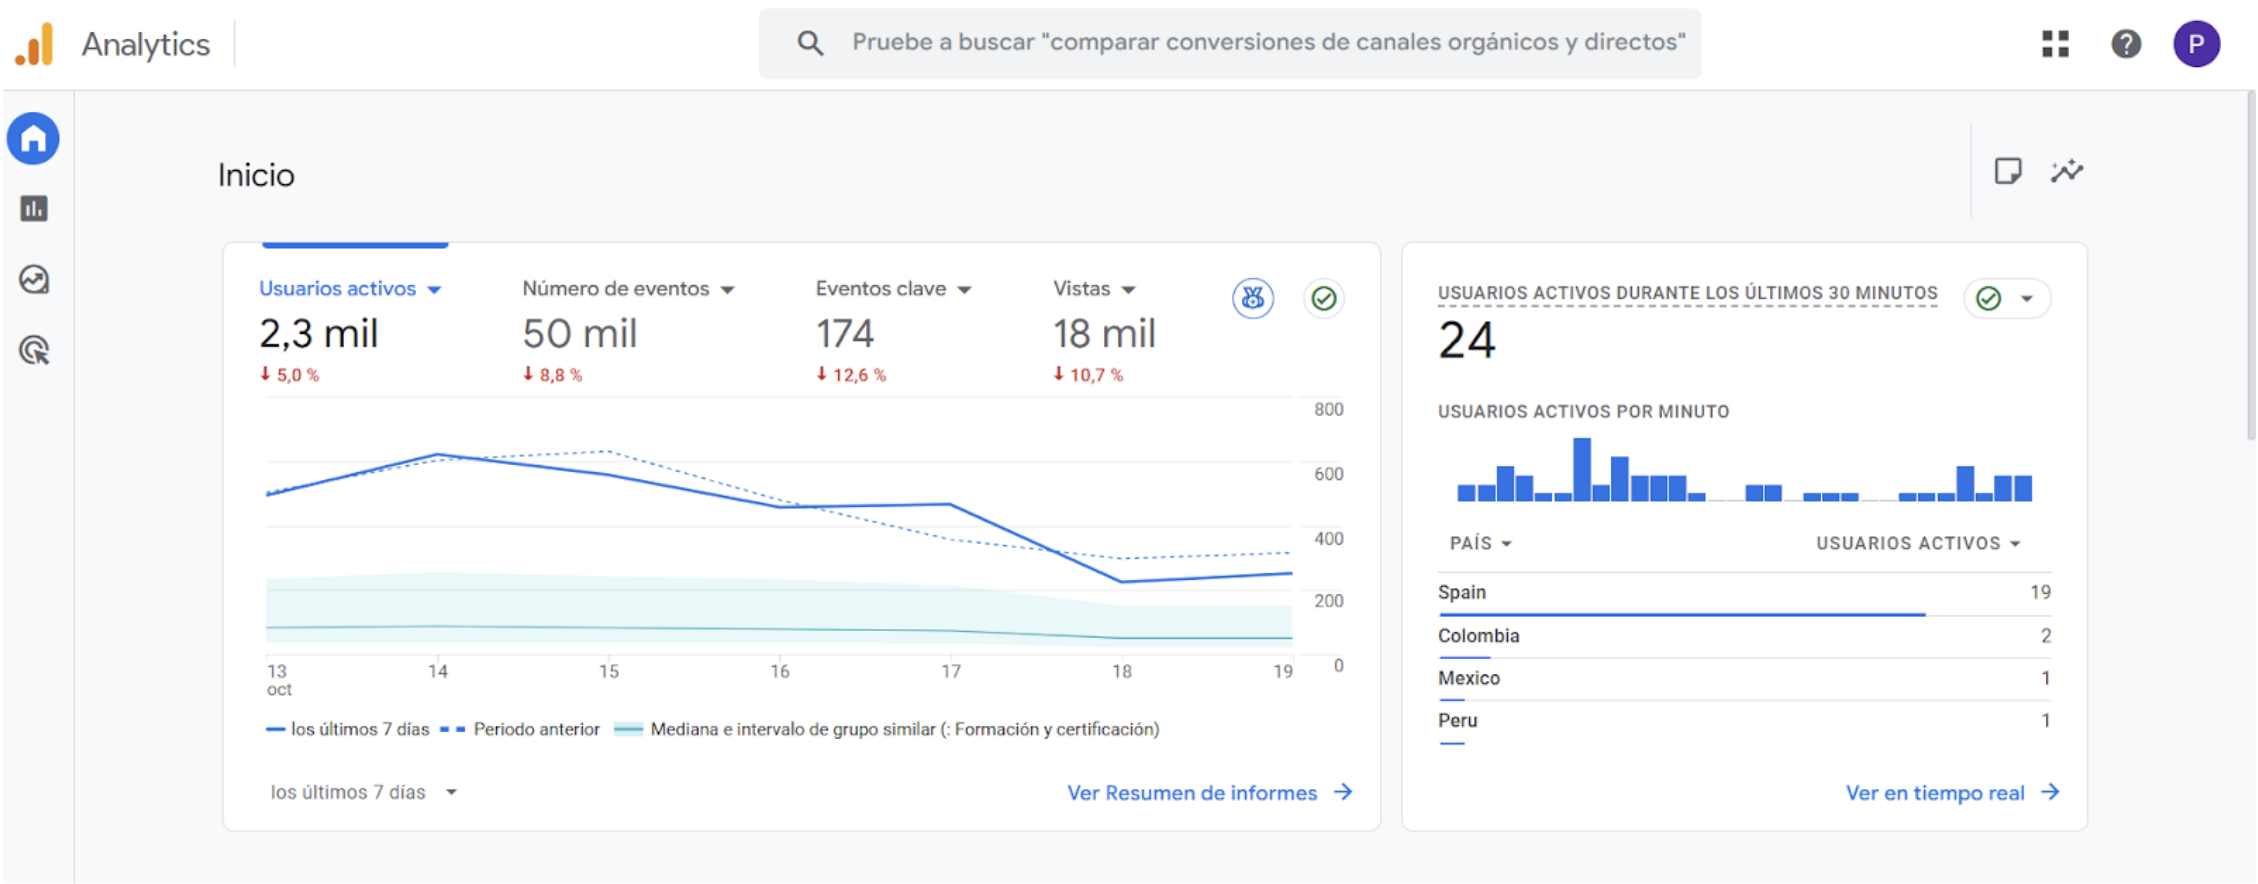Open the realtime card green check dropdown
This screenshot has height=884, width=2258.
click(x=2007, y=299)
